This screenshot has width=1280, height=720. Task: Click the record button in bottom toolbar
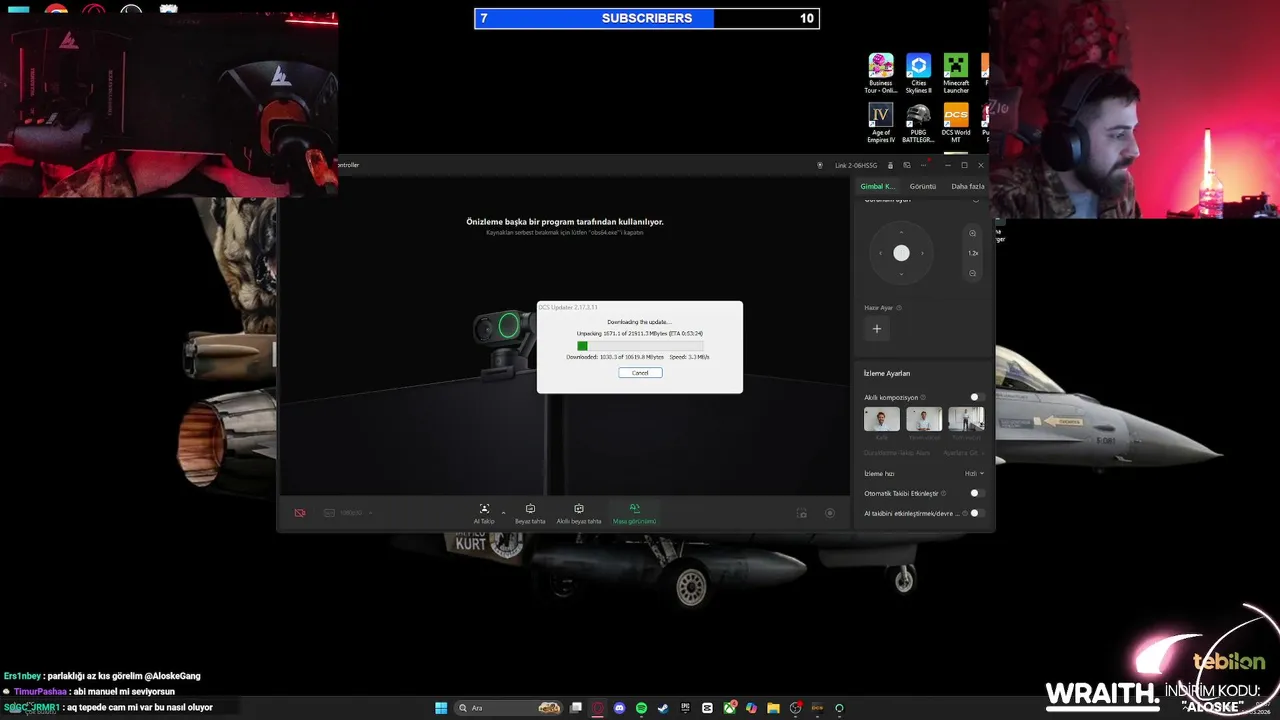click(829, 513)
